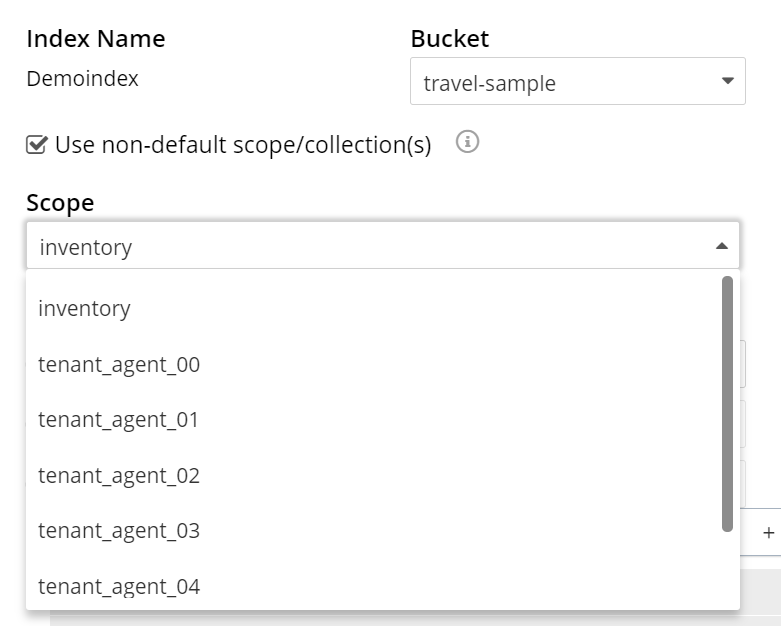Open the Bucket dropdown showing travel-sample
The width and height of the screenshot is (781, 626).
[578, 81]
